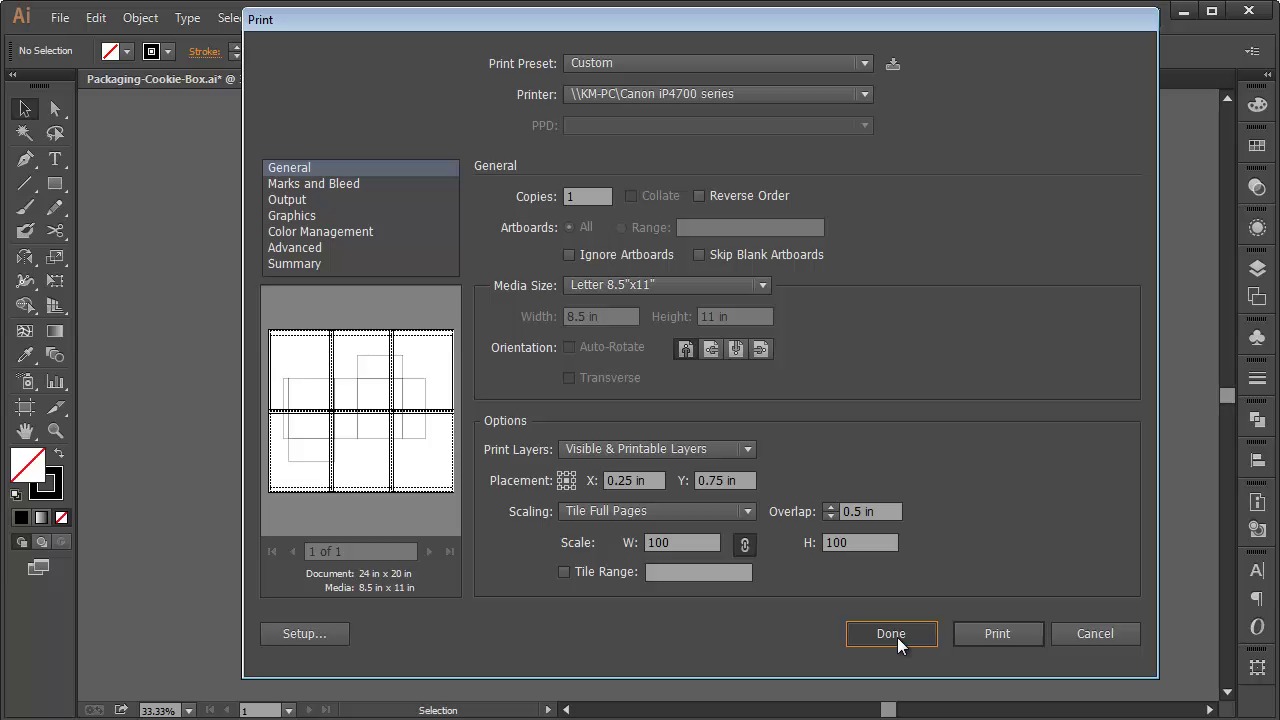
Task: Enable the Reverse Order checkbox
Action: [x=699, y=196]
